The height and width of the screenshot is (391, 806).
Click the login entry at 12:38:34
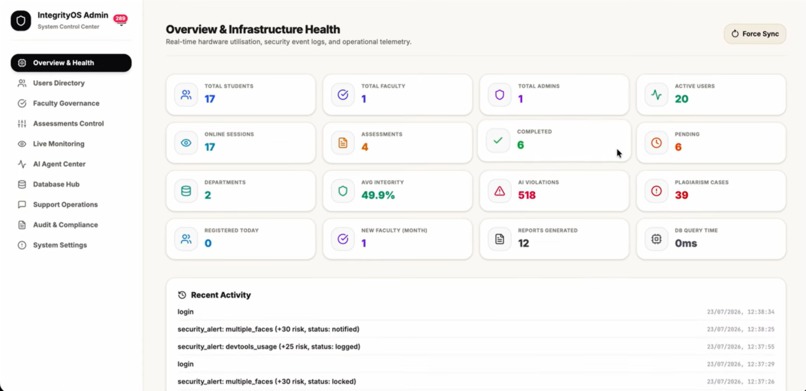pos(476,312)
